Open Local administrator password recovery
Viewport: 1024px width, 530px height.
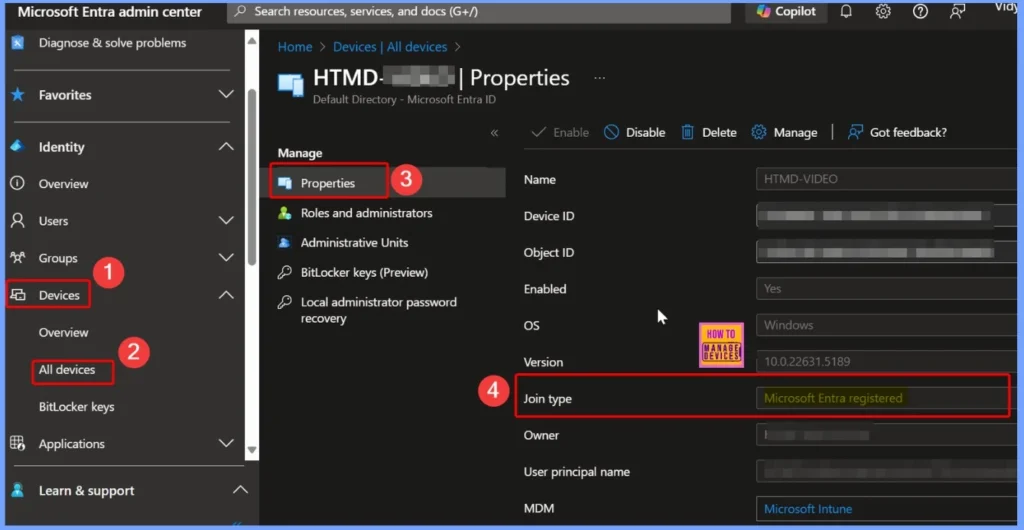[x=379, y=311]
